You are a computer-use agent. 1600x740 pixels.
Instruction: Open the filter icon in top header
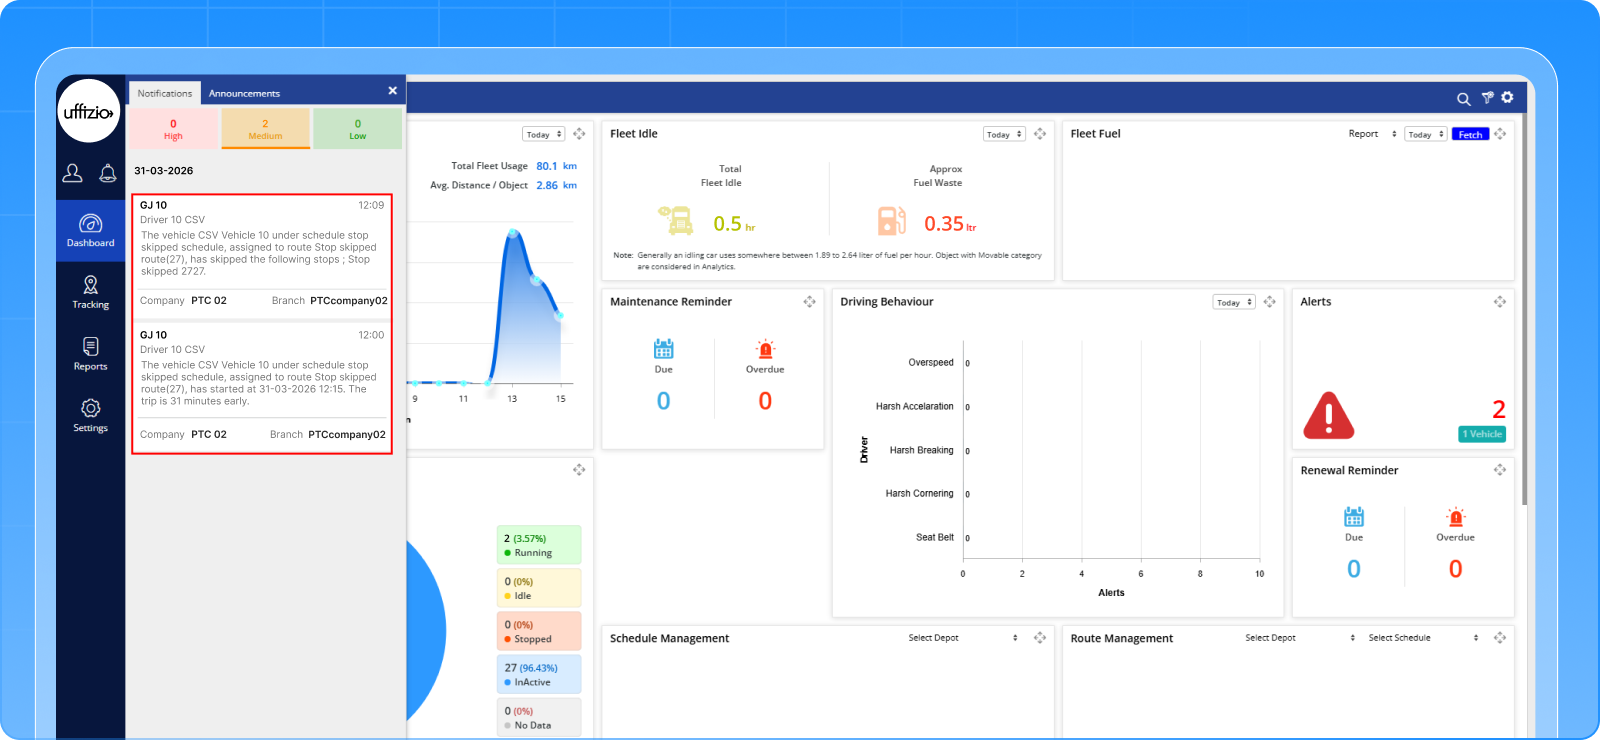[1487, 98]
